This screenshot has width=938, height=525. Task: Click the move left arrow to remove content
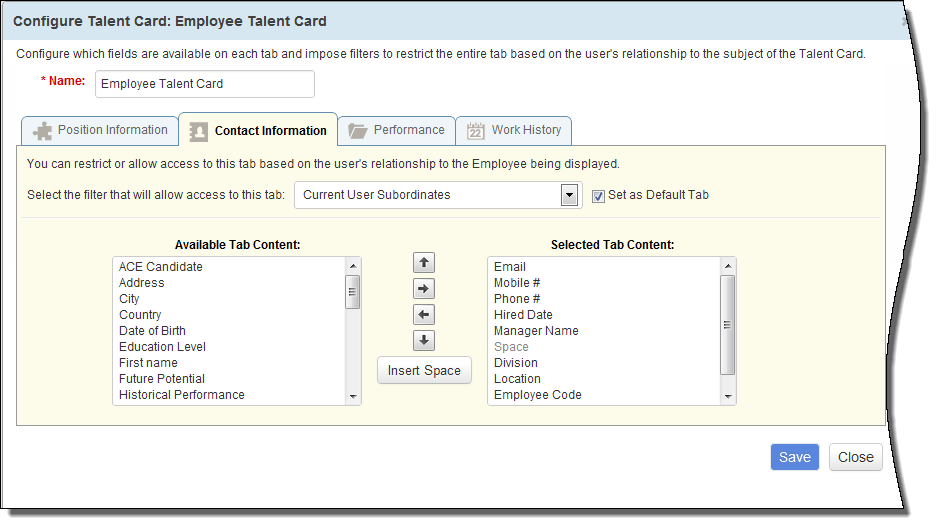tap(424, 315)
